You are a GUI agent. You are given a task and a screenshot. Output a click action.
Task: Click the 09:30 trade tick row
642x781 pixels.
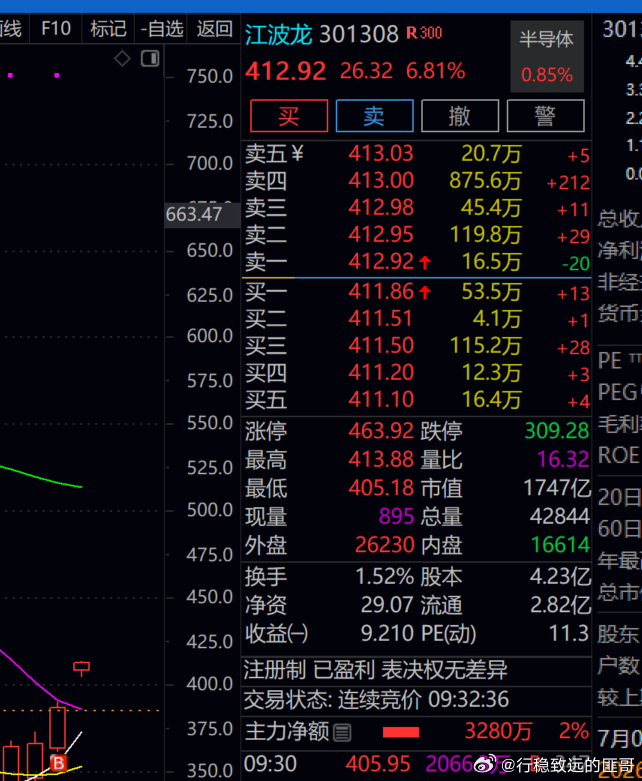[416, 764]
